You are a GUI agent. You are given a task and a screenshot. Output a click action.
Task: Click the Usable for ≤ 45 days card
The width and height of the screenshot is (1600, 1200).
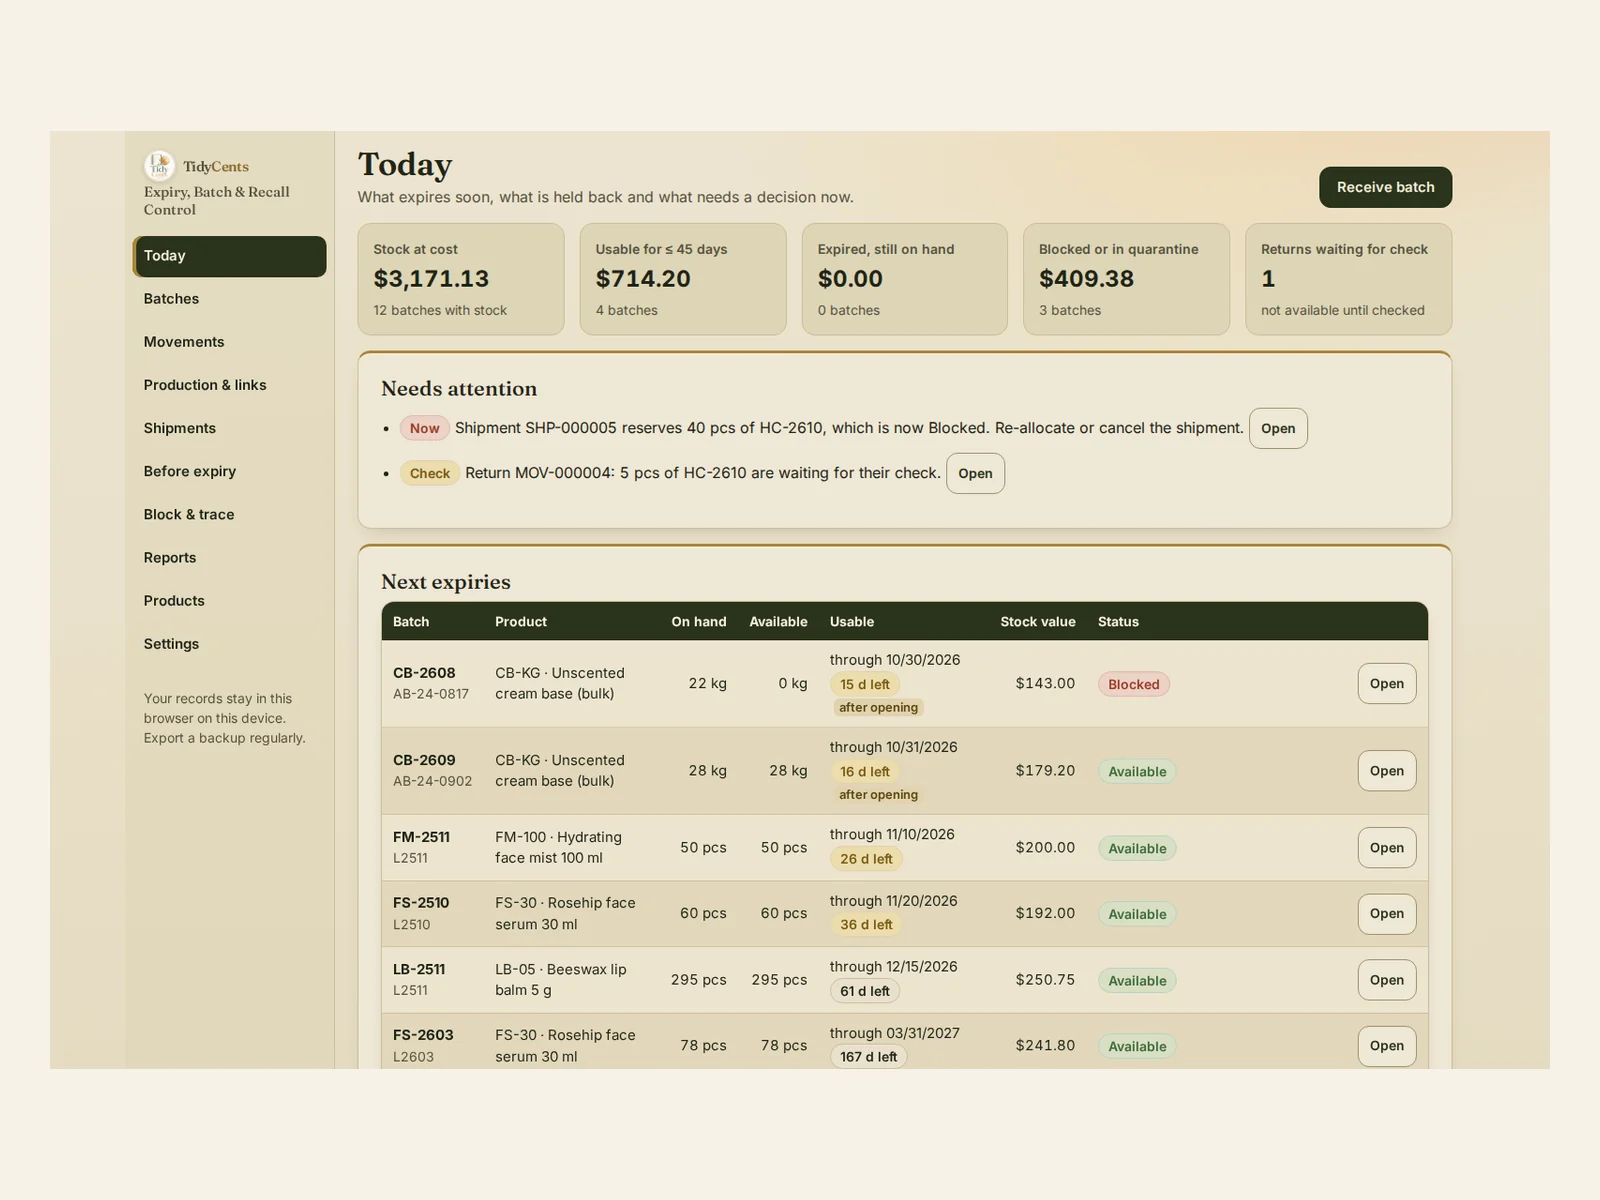683,279
